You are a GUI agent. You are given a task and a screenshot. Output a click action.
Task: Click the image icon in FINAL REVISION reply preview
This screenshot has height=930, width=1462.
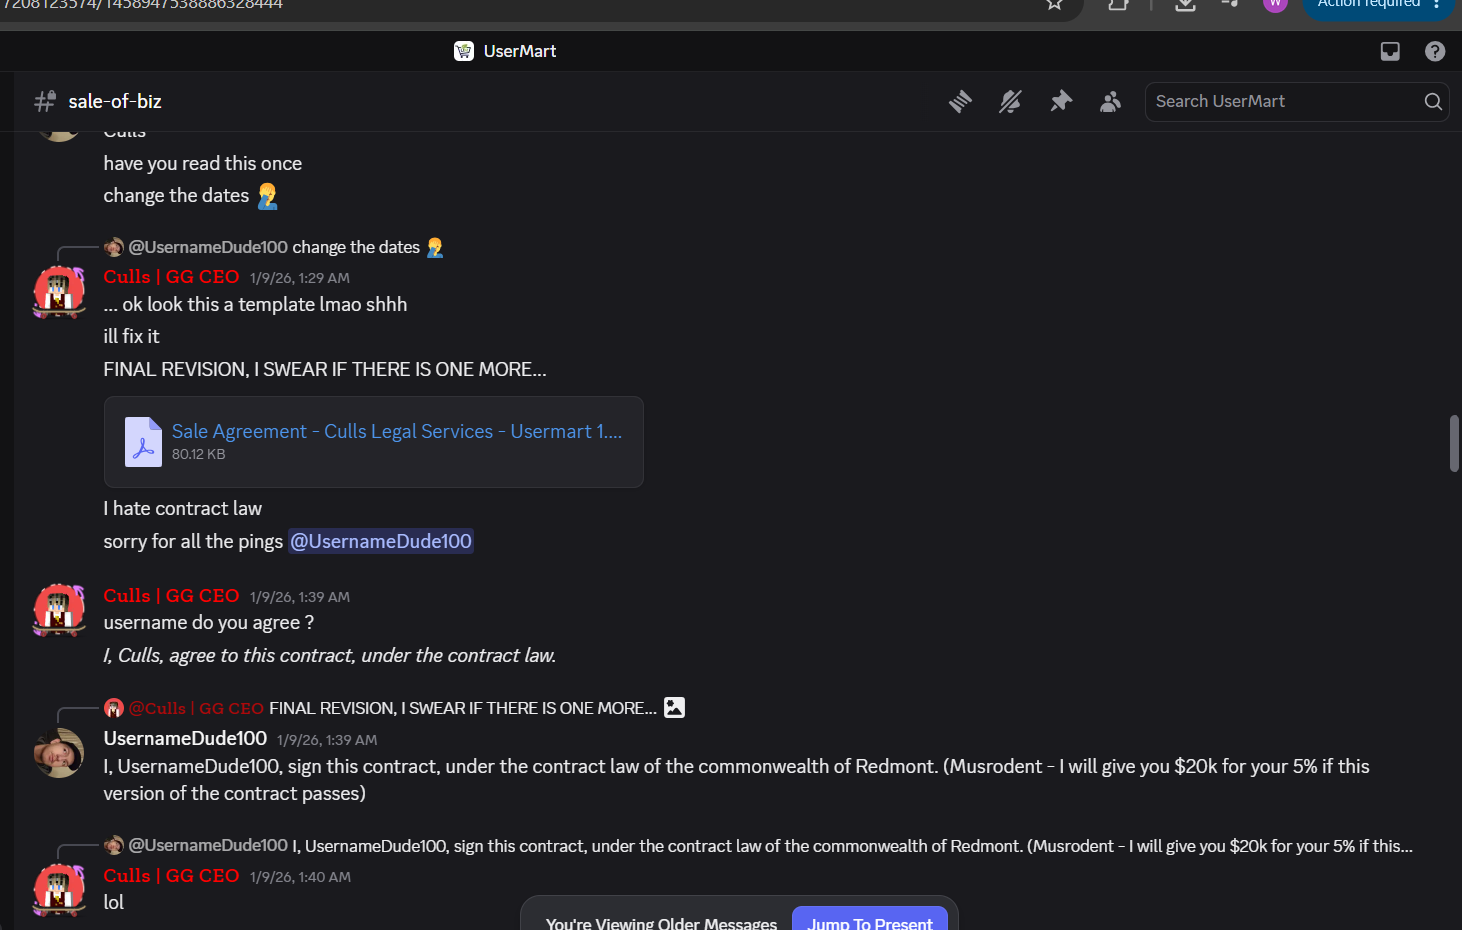point(675,707)
